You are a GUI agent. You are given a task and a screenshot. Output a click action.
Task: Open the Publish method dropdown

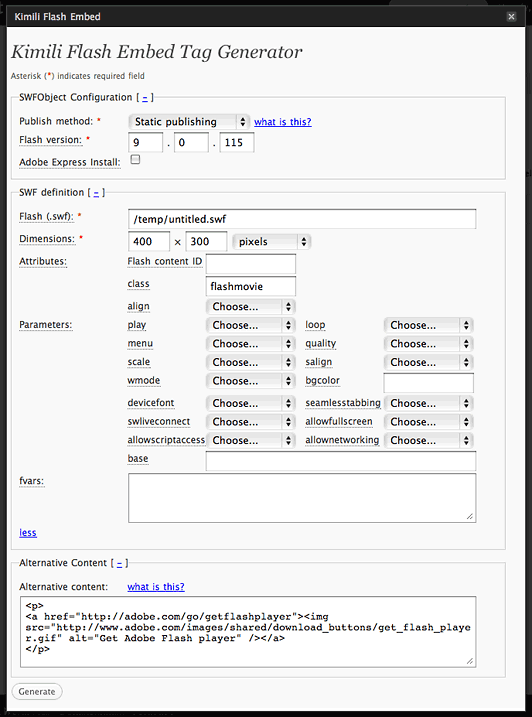click(189, 122)
